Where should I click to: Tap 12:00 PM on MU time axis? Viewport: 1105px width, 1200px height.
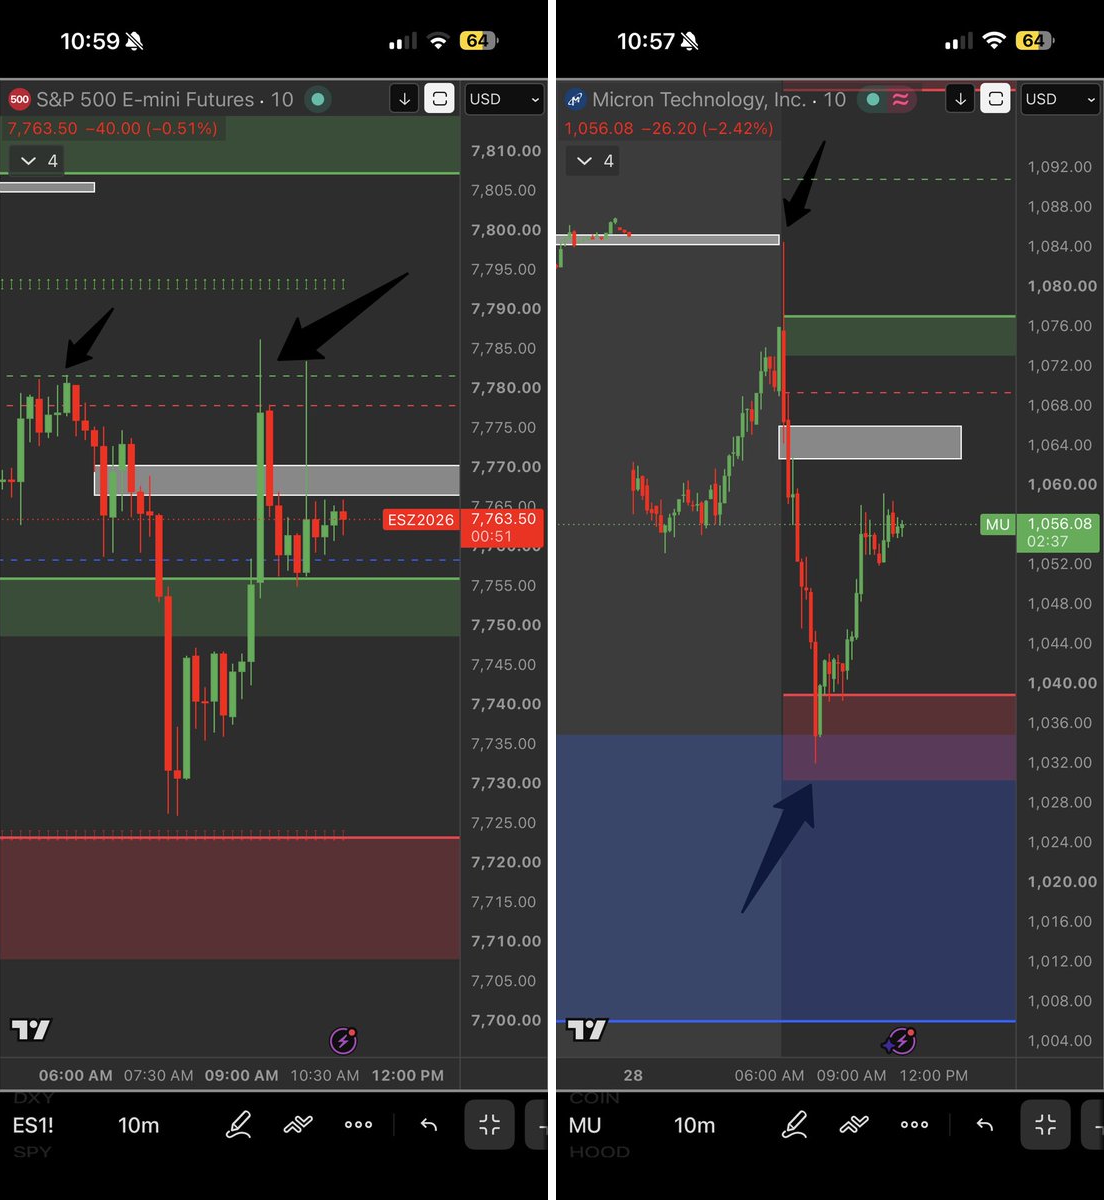click(x=934, y=1076)
